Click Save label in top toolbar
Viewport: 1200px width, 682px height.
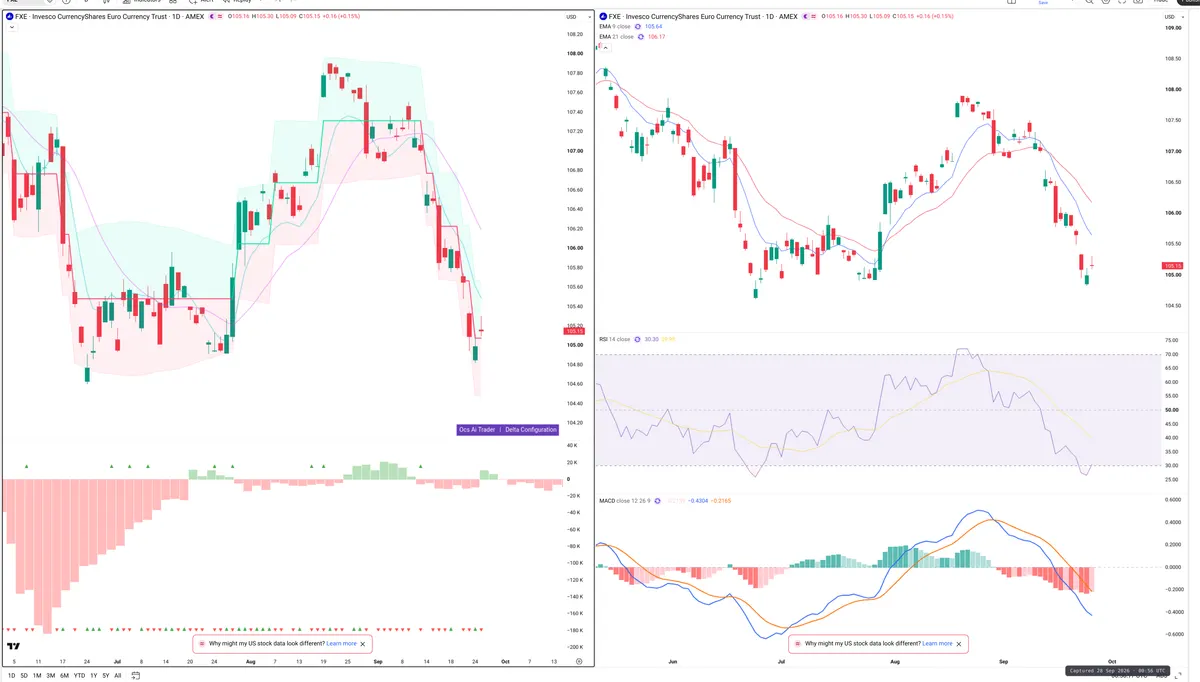(1044, 3)
